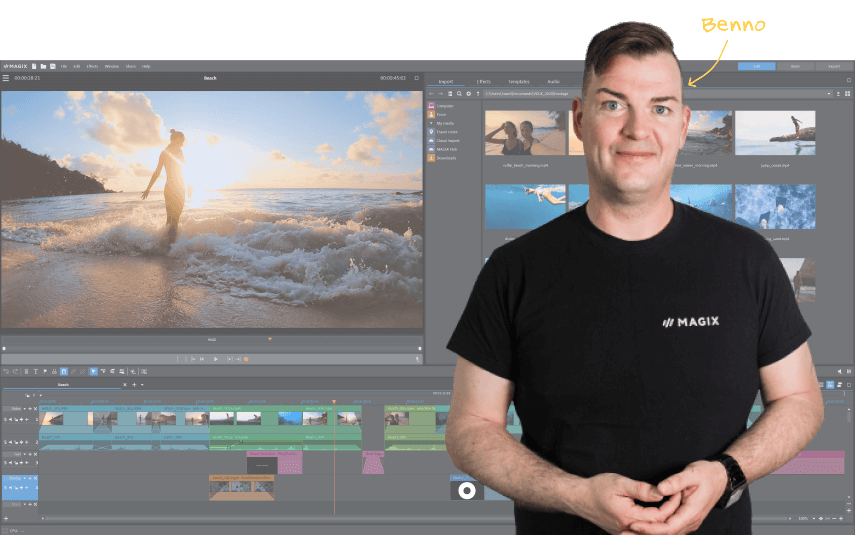Viewport: 856px width, 536px height.
Task: Select the Title T tool in toolbar
Action: pyautogui.click(x=35, y=371)
